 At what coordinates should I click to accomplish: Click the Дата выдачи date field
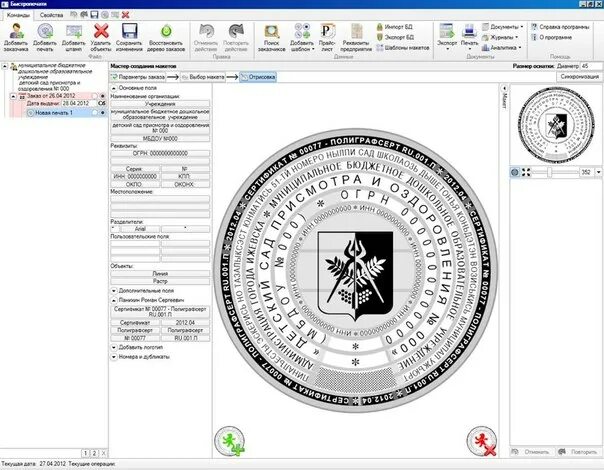point(79,104)
